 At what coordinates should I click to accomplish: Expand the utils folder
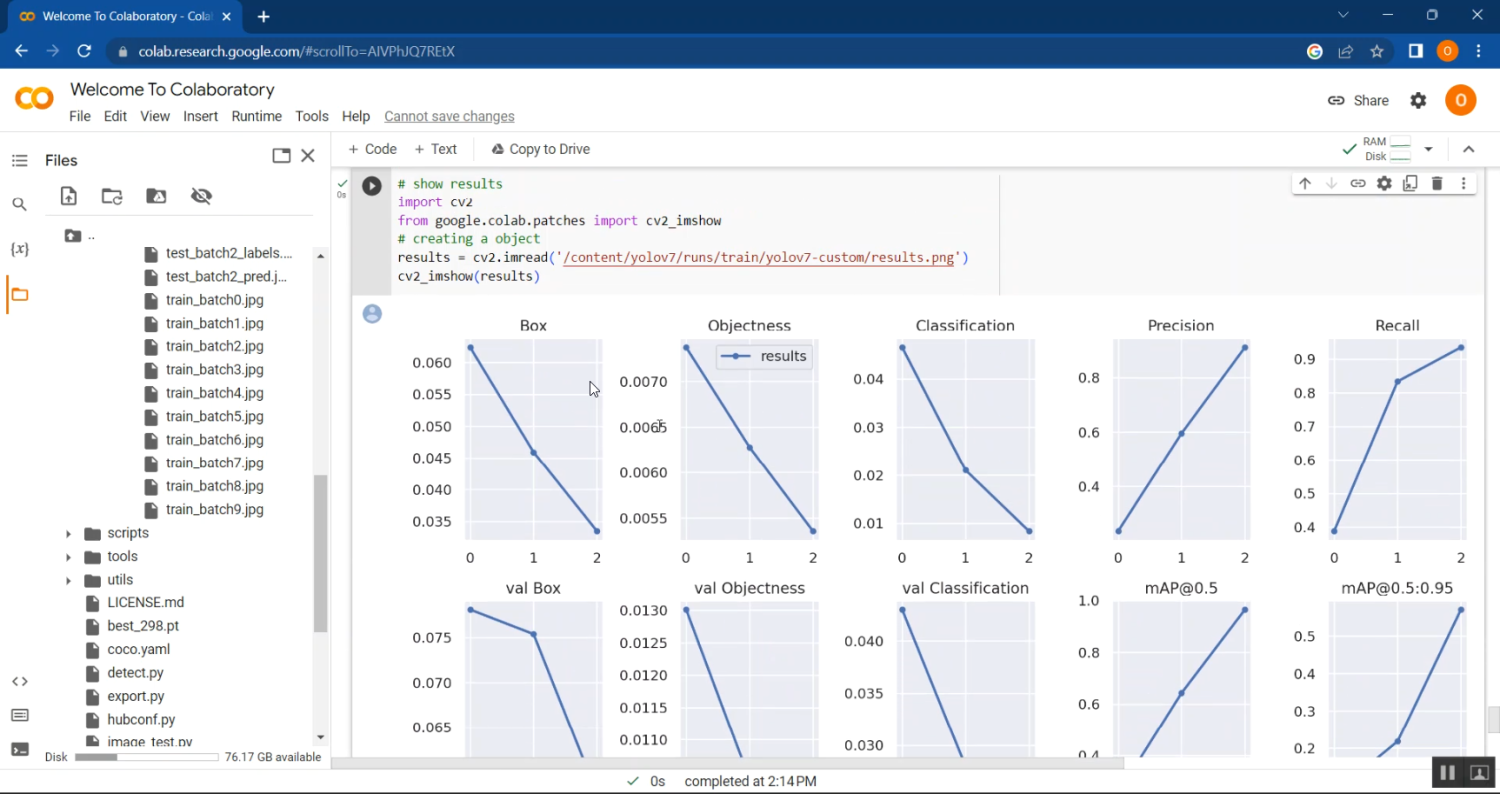point(68,580)
